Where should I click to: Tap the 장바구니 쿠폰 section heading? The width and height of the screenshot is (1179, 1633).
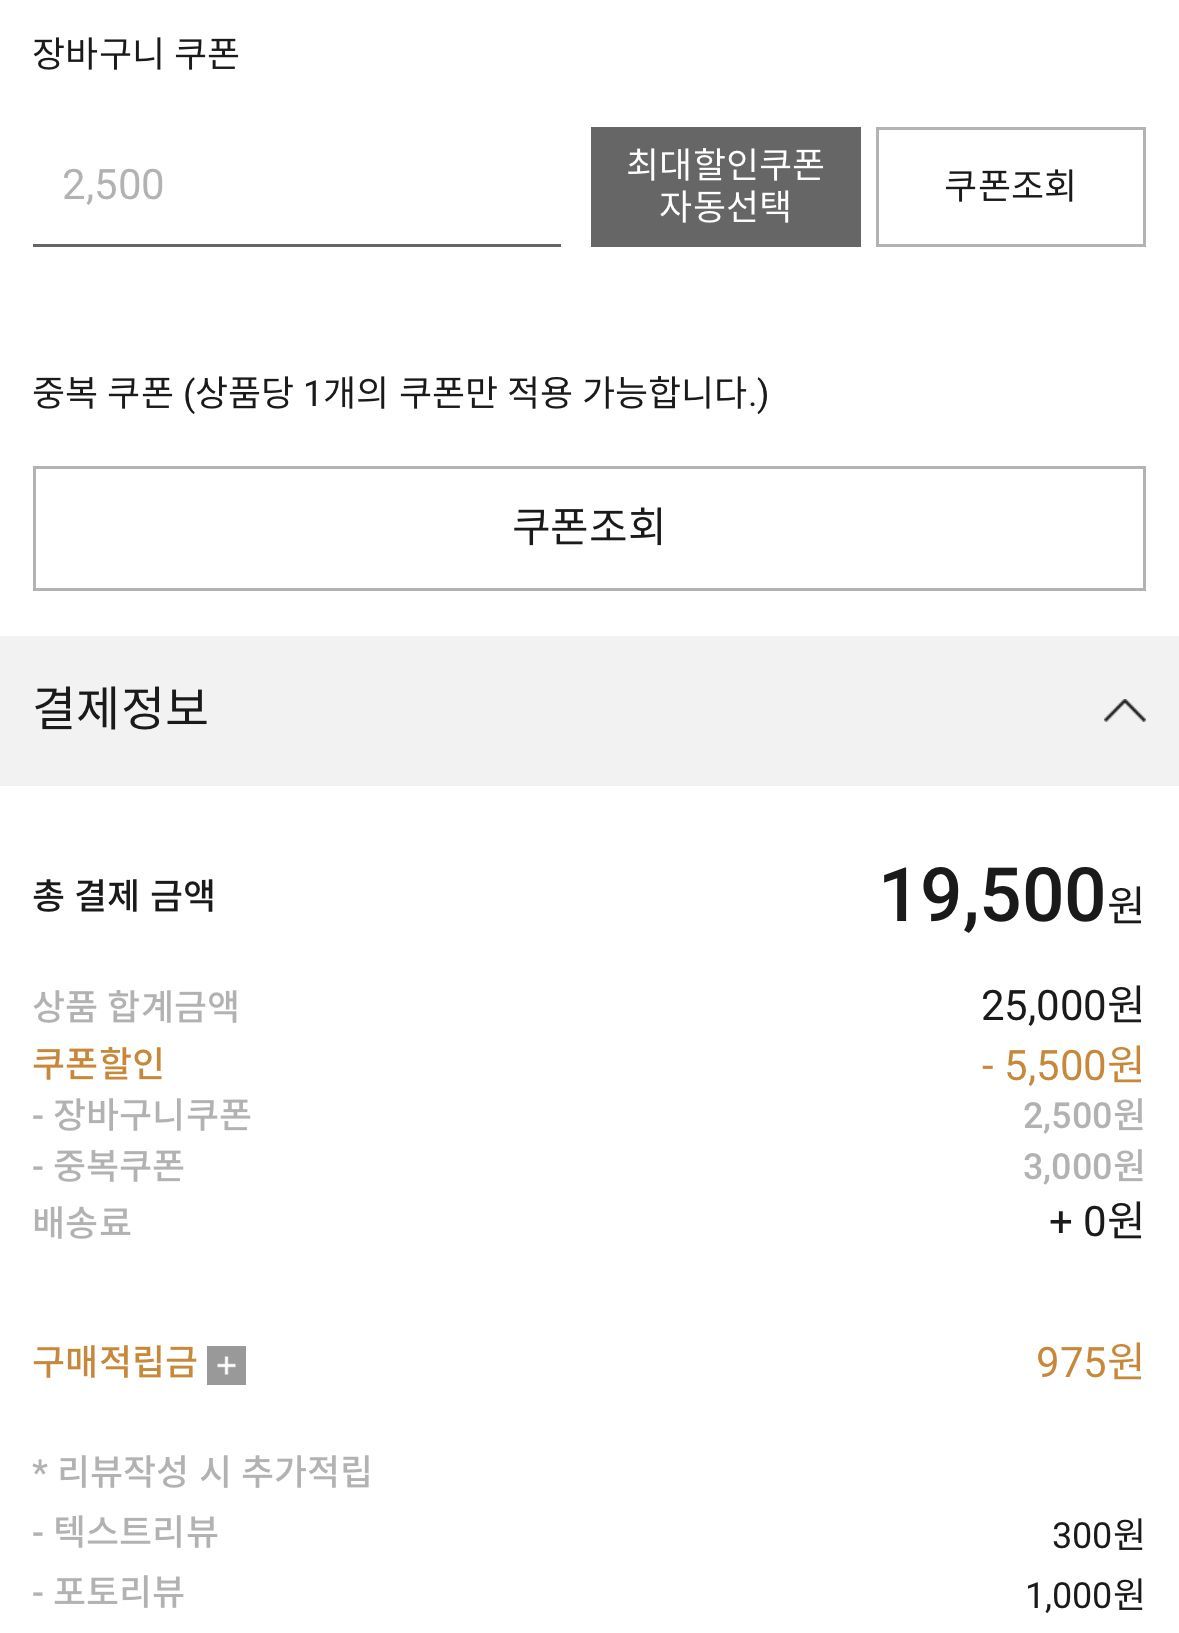tap(136, 54)
